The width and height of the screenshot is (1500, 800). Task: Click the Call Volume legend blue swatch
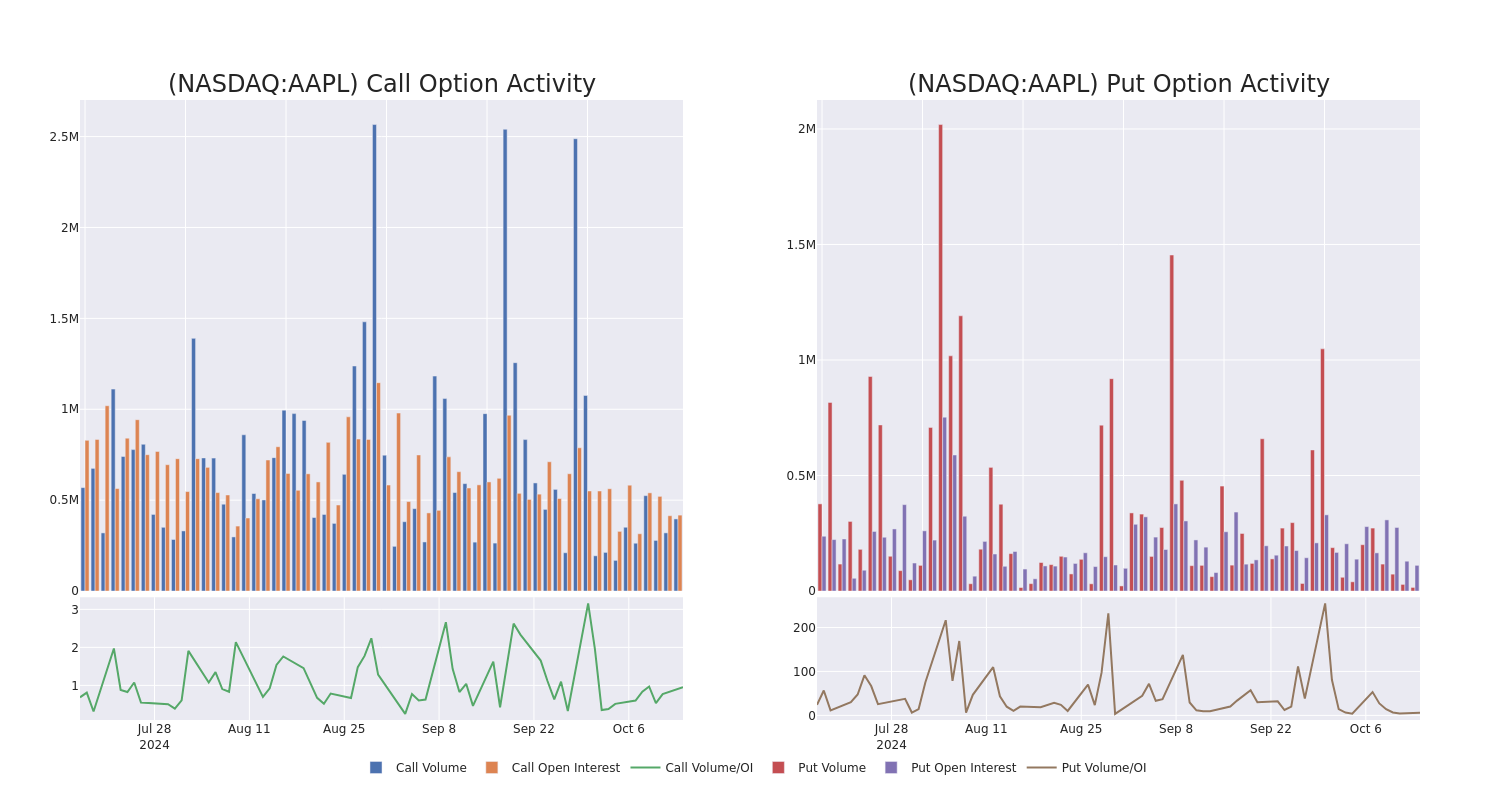pos(376,768)
